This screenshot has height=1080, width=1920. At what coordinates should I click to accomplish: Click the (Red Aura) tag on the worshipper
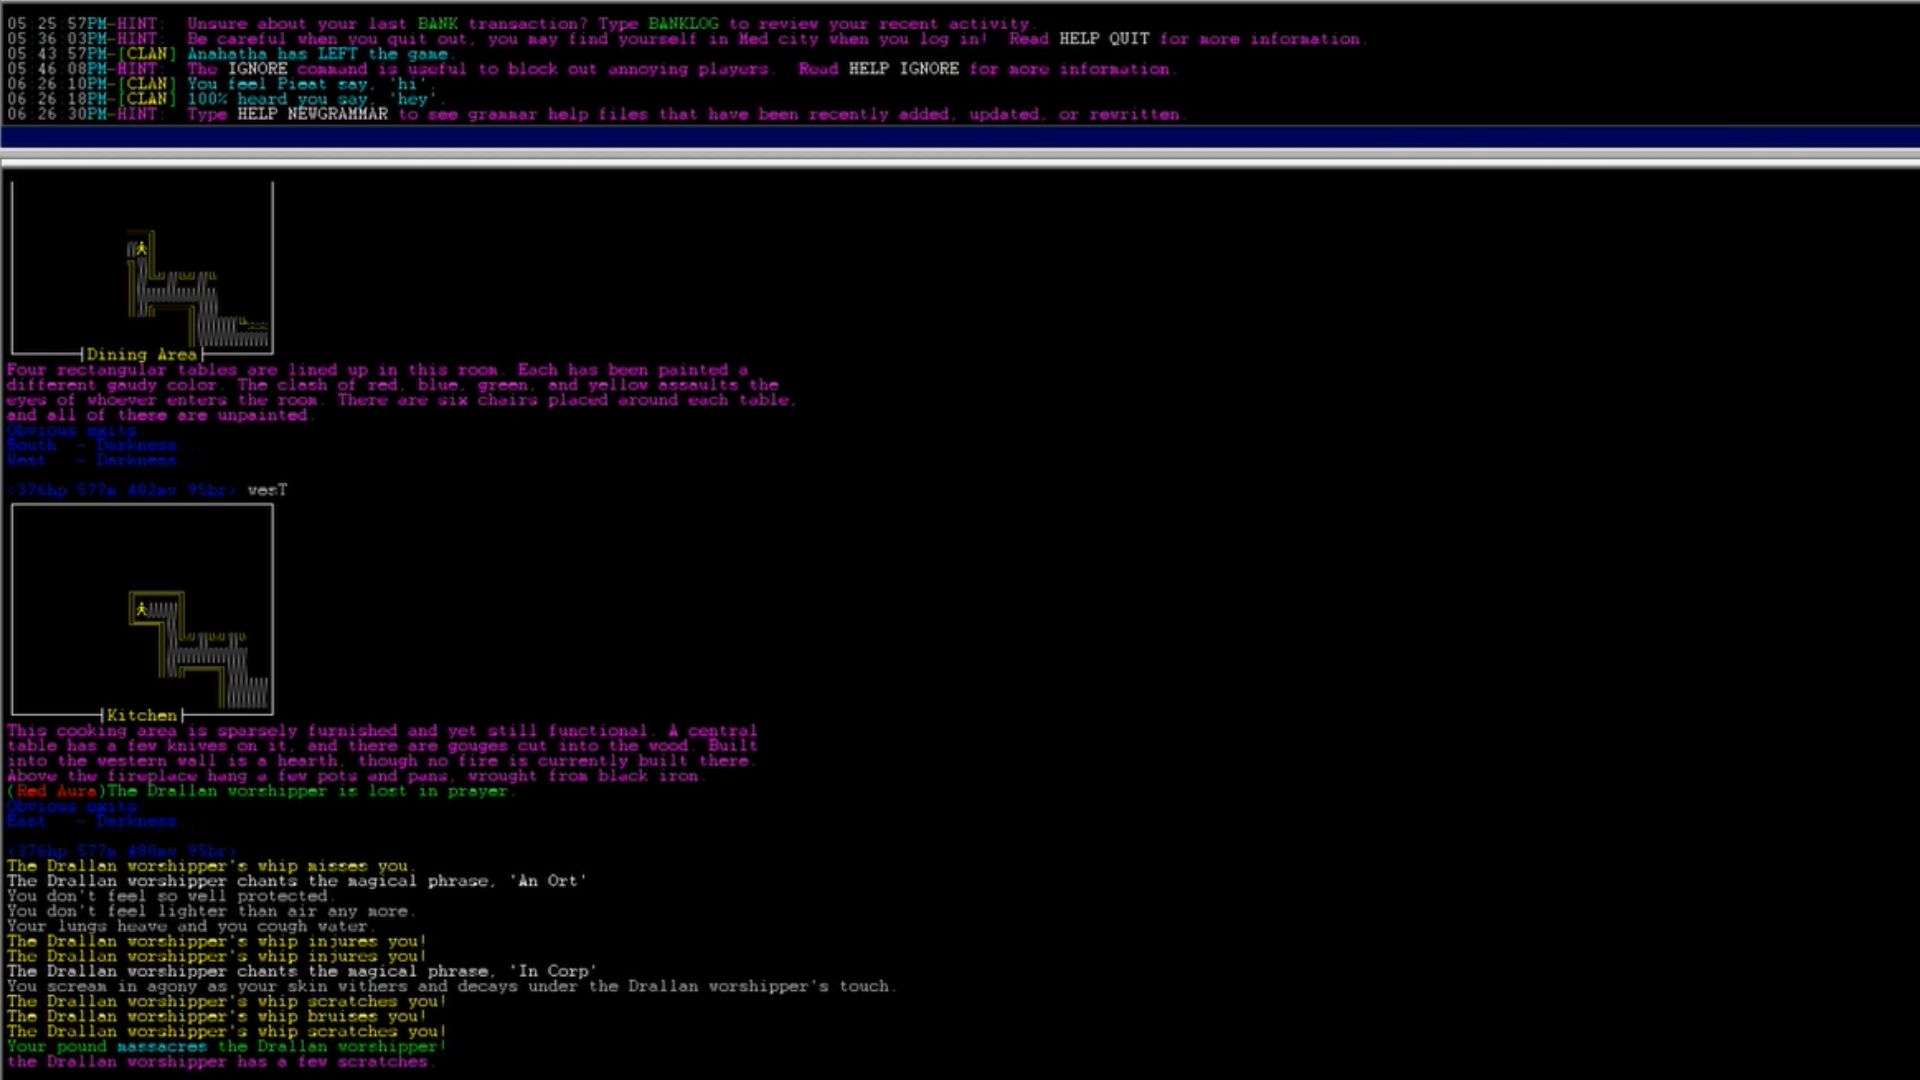coord(55,791)
